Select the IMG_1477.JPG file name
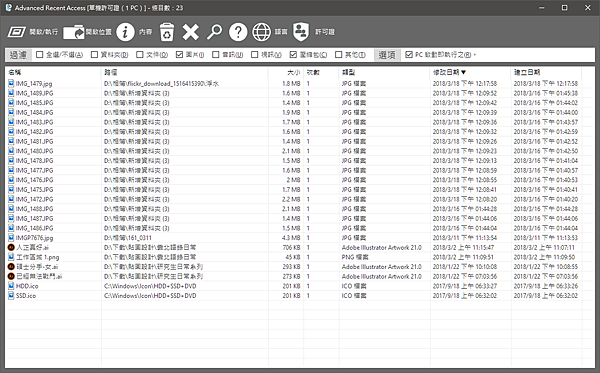 [34, 170]
